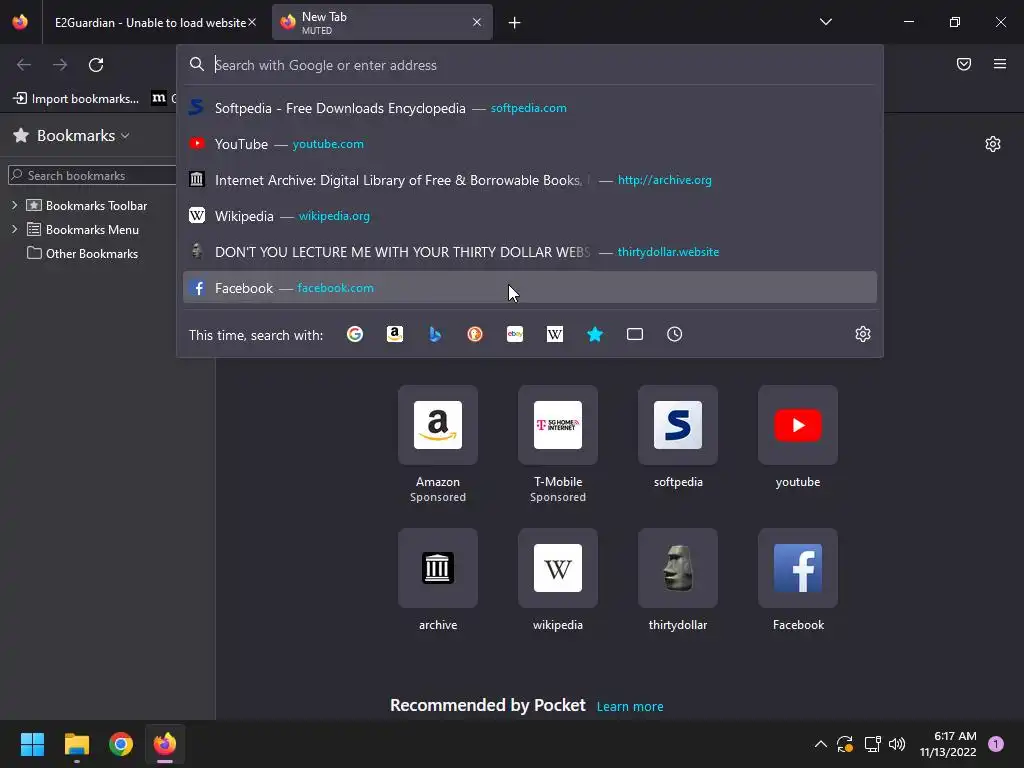Open notification center badge
Screen dimensions: 1024x768
point(995,744)
